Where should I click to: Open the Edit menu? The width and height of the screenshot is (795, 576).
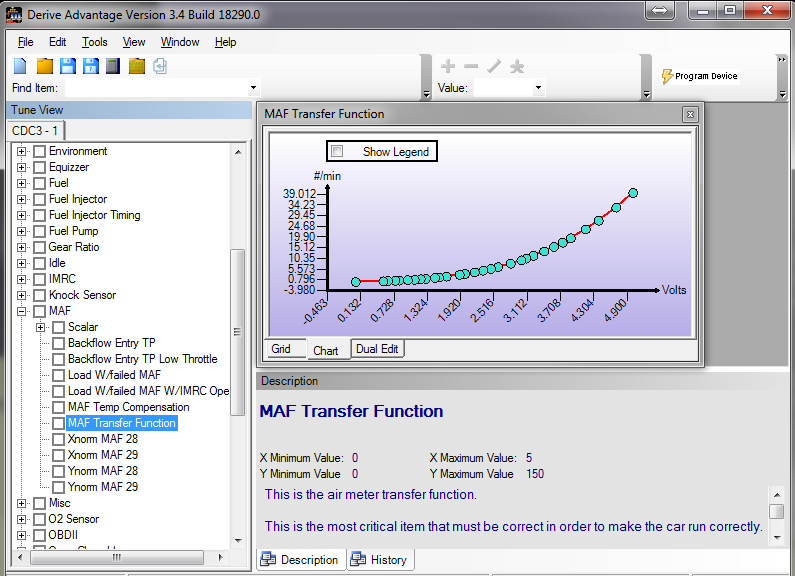pyautogui.click(x=57, y=42)
